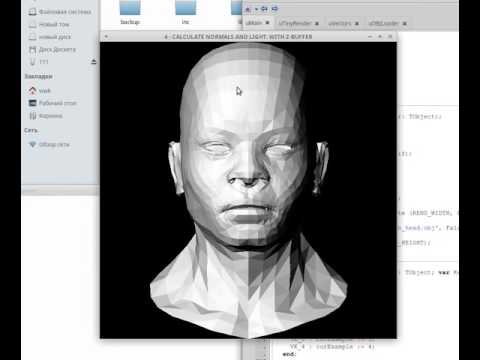This screenshot has height=360, width=480.
Task: Click the trash can icon in the sidebar
Action: [x=32, y=116]
